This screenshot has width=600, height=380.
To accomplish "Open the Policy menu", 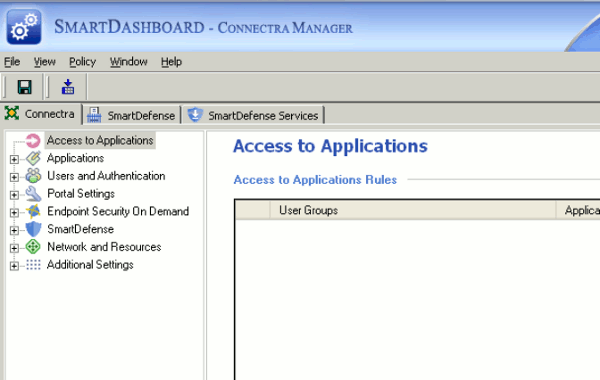I will pos(82,62).
